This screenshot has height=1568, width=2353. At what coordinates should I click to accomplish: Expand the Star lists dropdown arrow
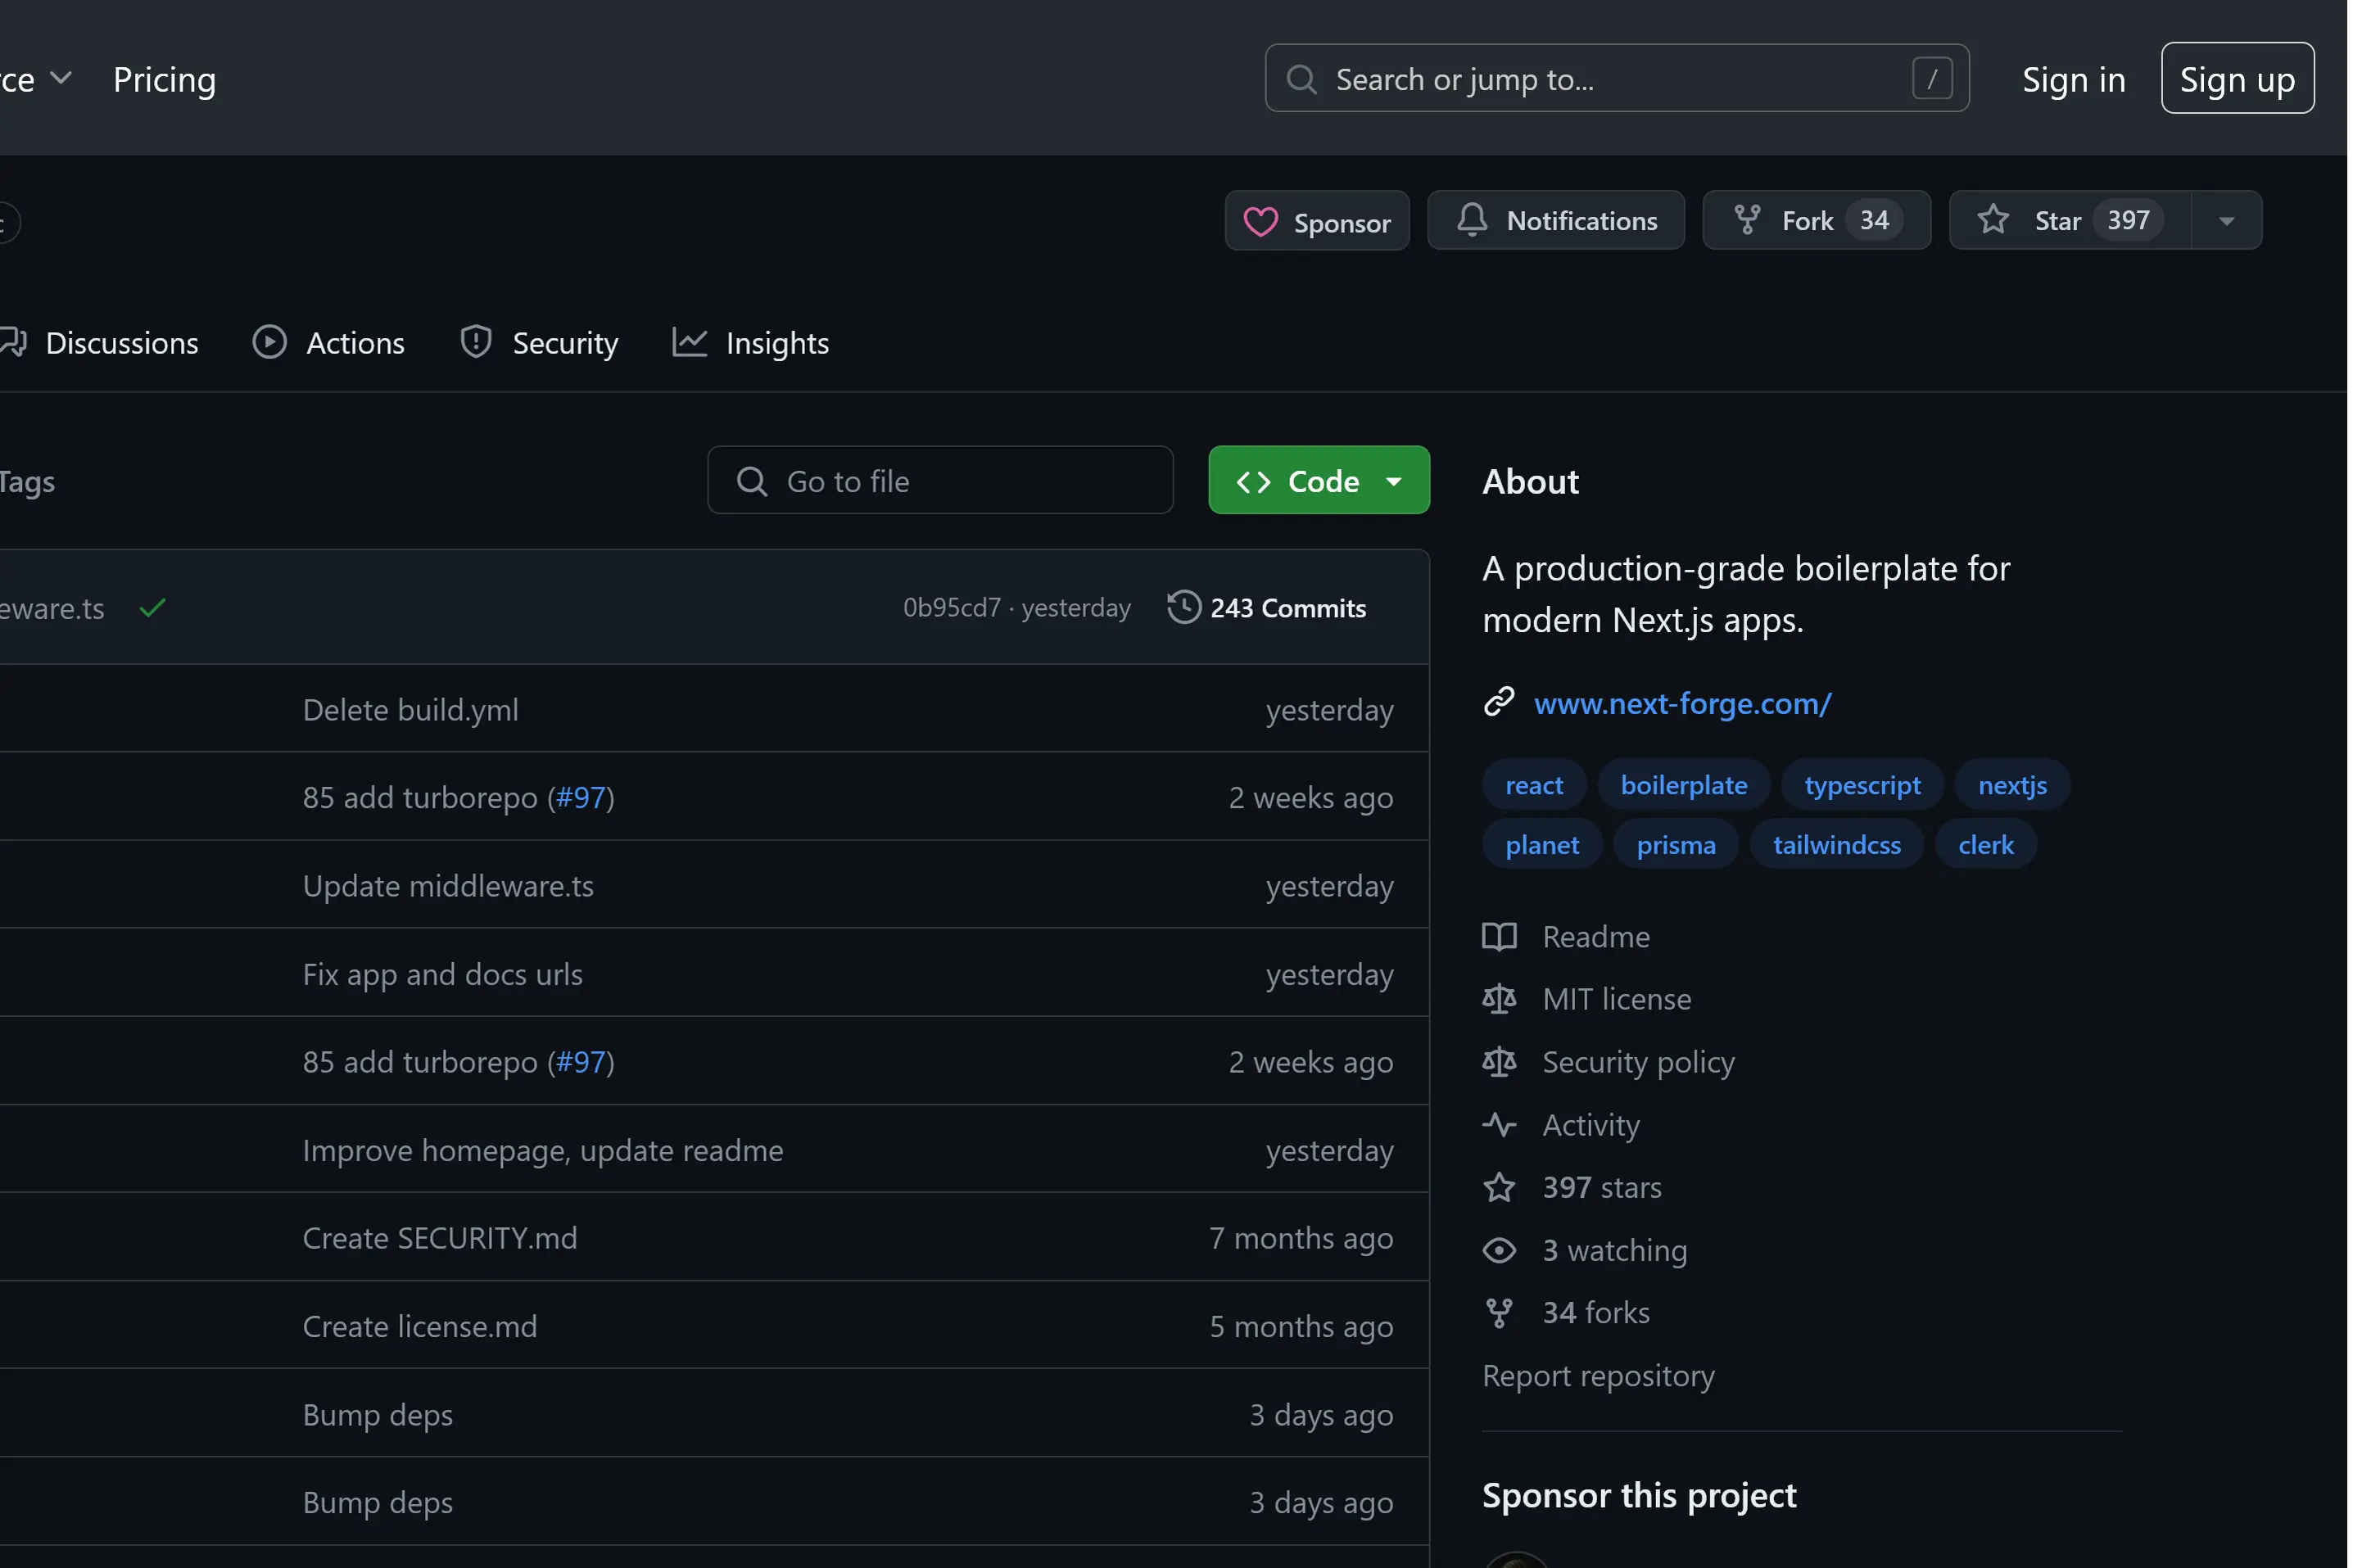(2226, 221)
